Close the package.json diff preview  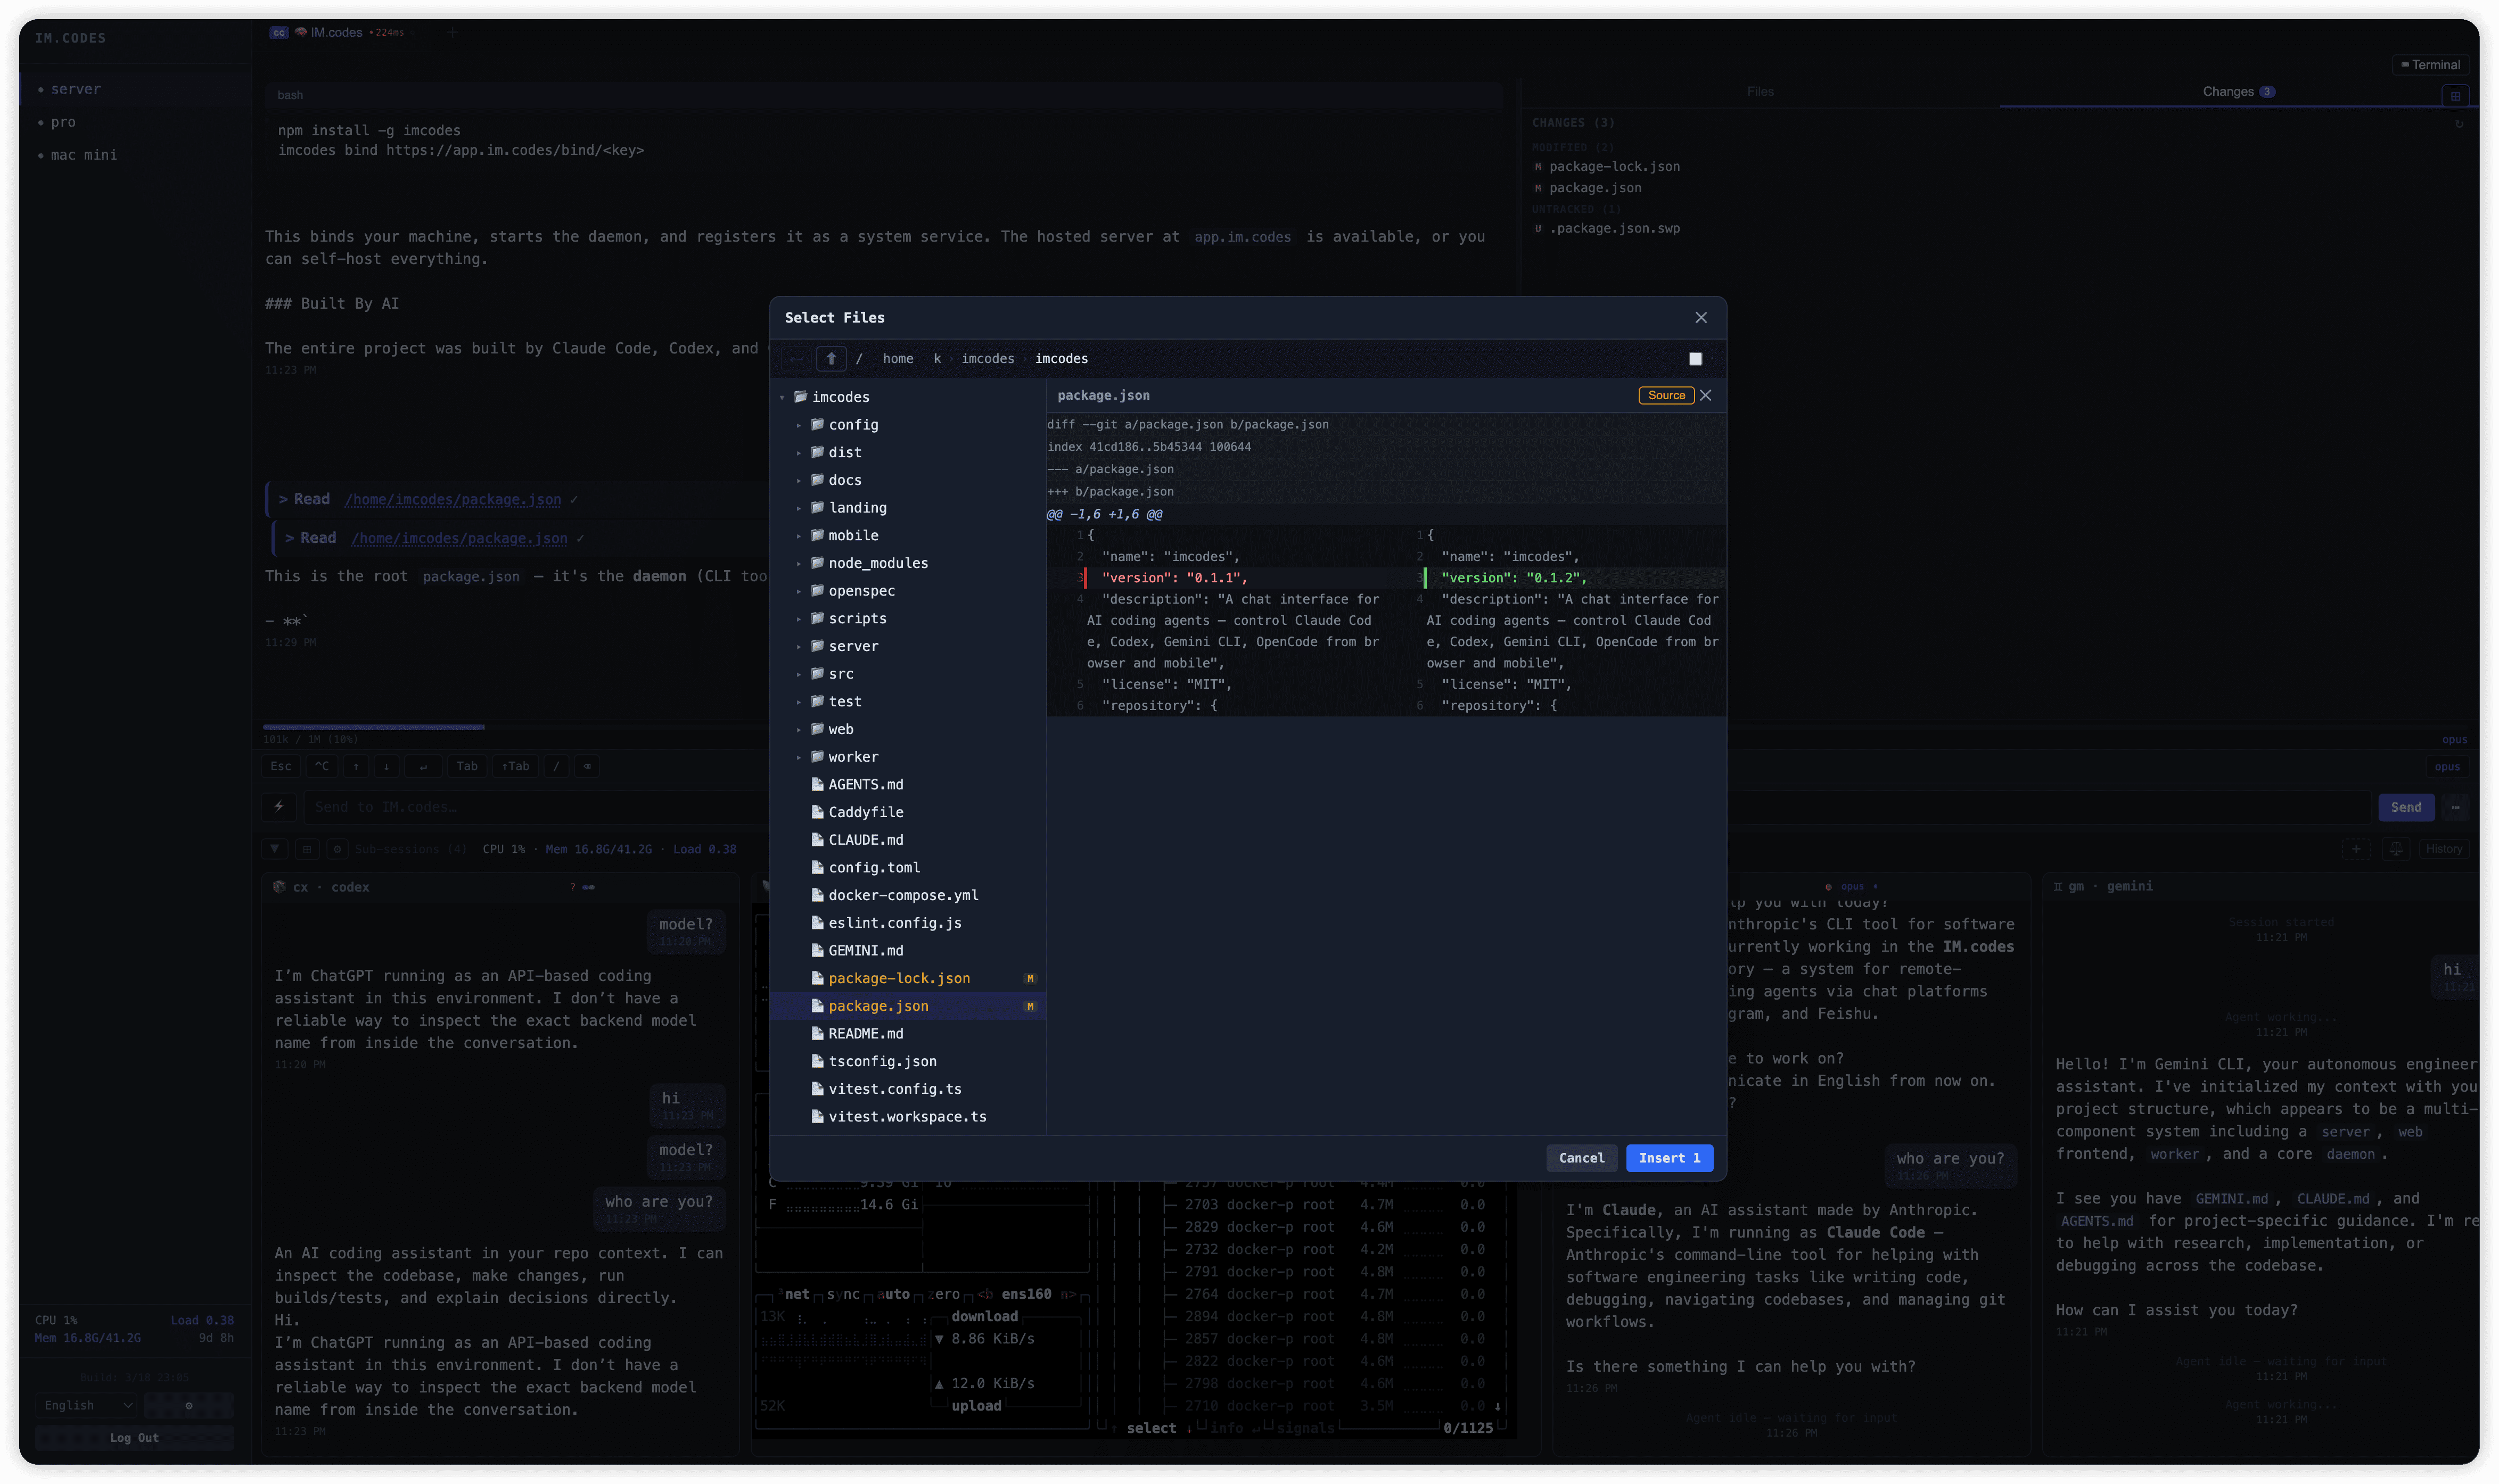(1706, 396)
